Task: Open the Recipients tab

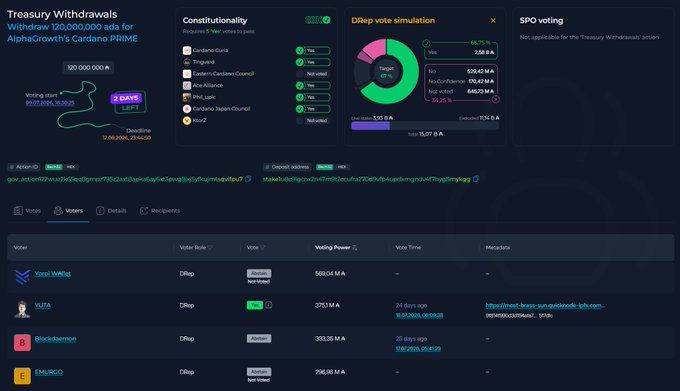Action: pyautogui.click(x=160, y=211)
